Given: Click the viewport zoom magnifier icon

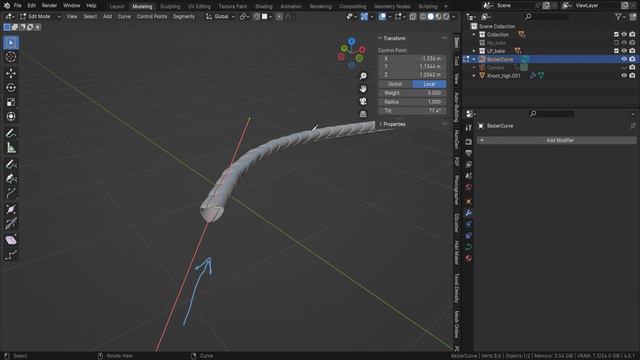Looking at the screenshot, I should 363,76.
